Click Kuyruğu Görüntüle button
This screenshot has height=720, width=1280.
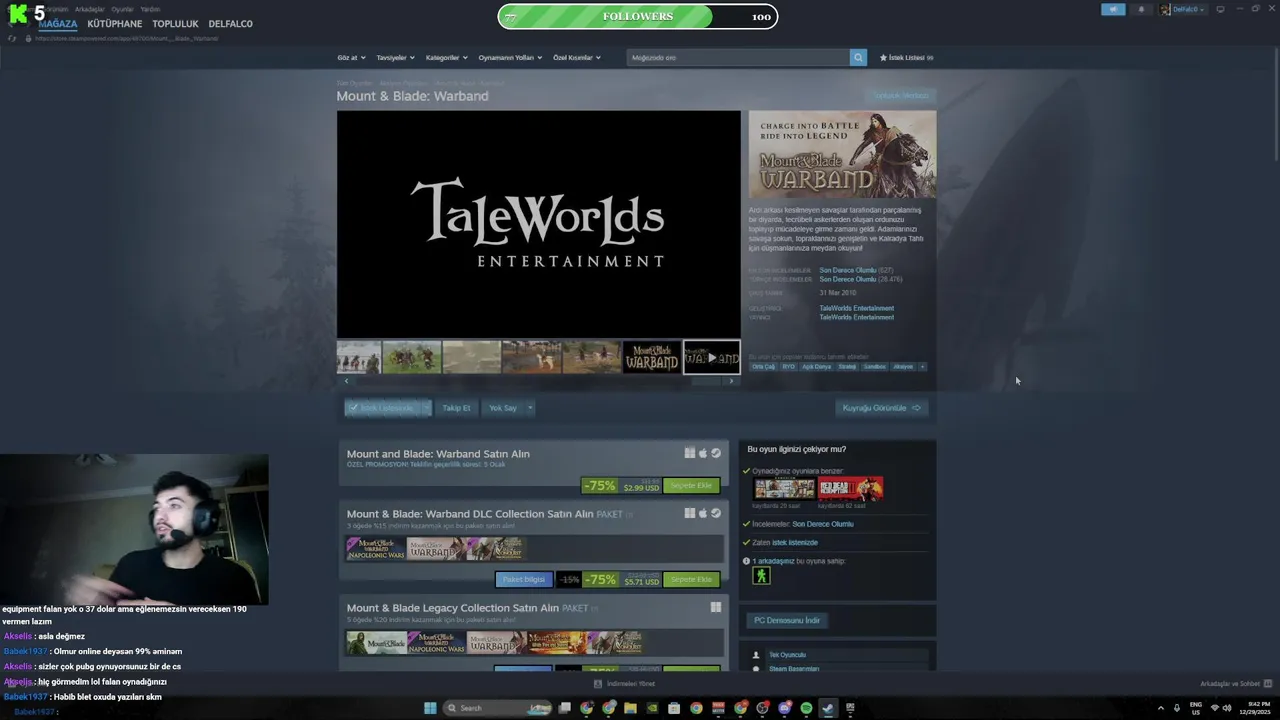(881, 408)
